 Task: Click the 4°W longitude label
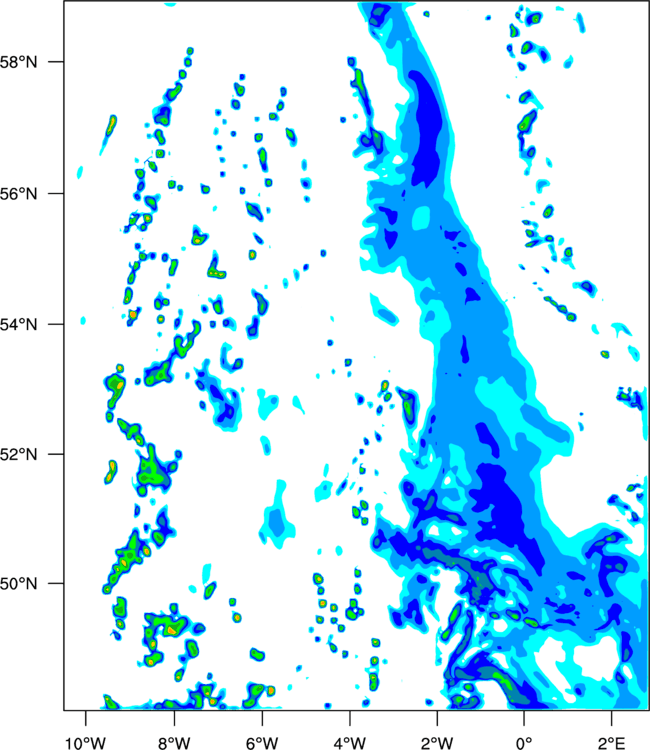click(350, 743)
